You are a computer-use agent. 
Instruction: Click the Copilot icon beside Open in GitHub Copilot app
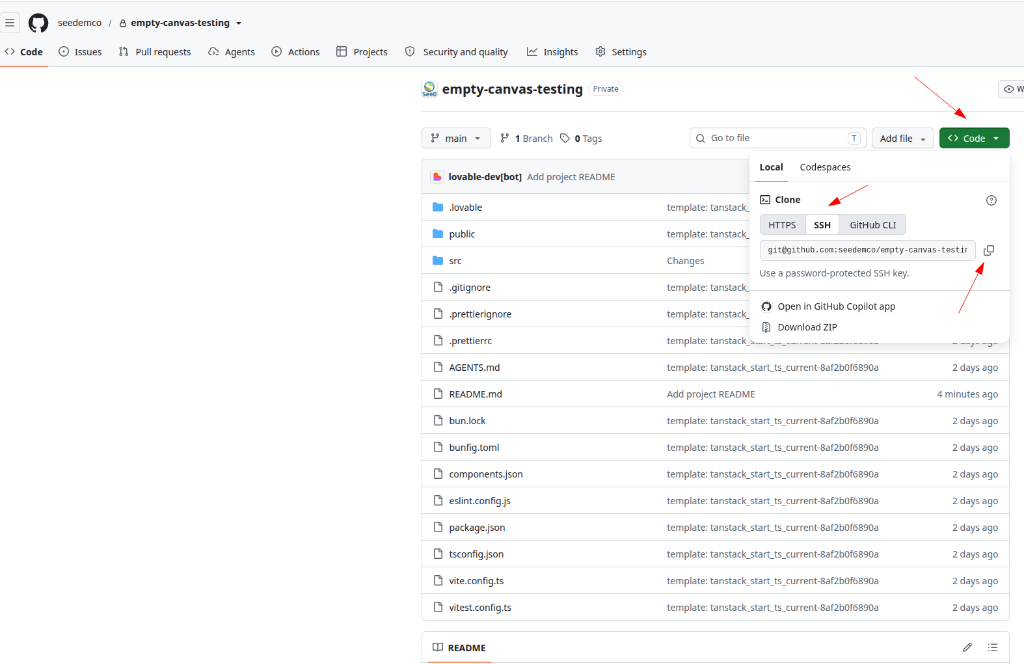coord(766,306)
